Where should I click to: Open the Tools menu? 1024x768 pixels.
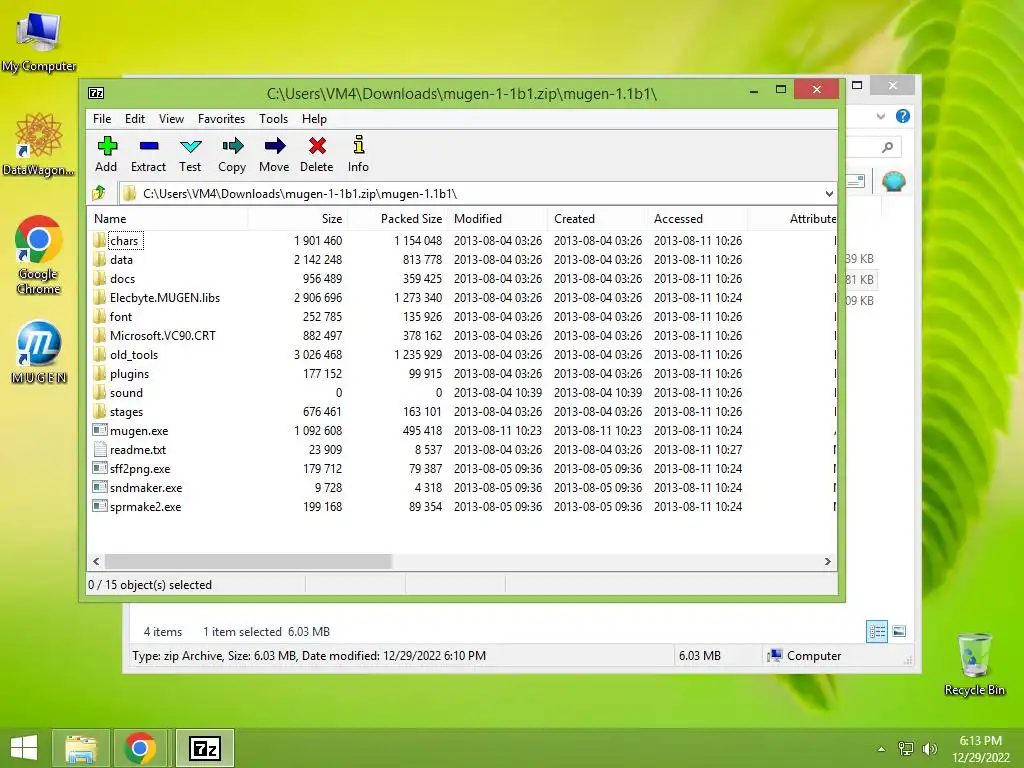point(274,118)
